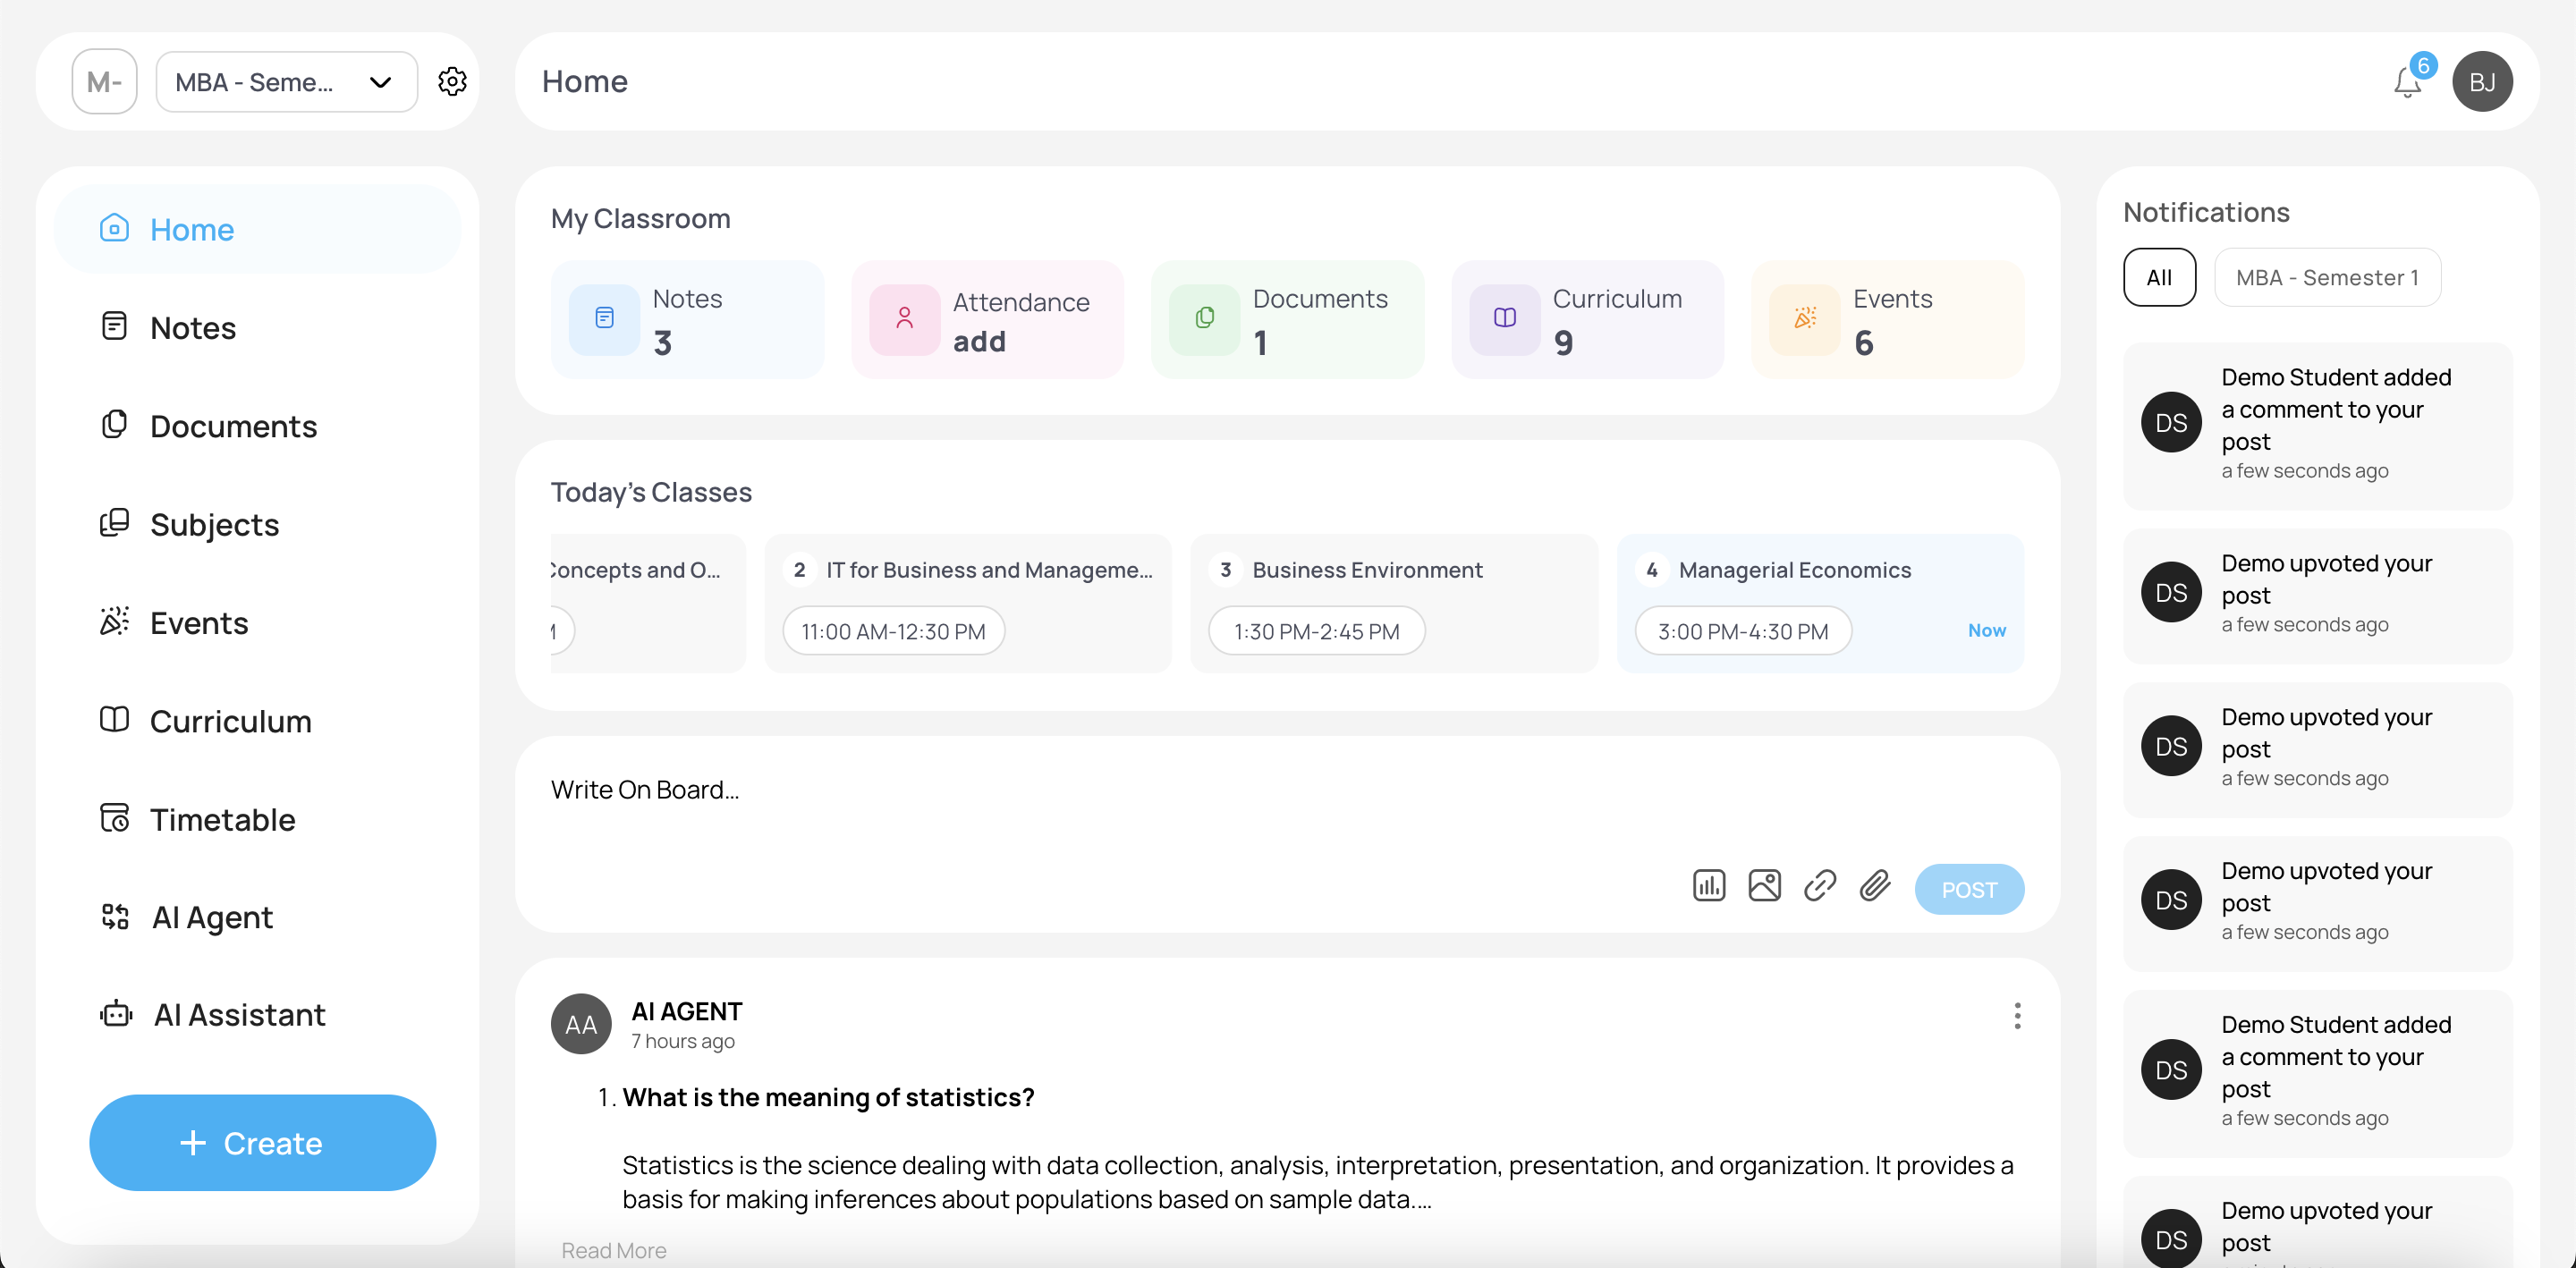Select the MBA - Semester 1 notifications filter

[2327, 277]
